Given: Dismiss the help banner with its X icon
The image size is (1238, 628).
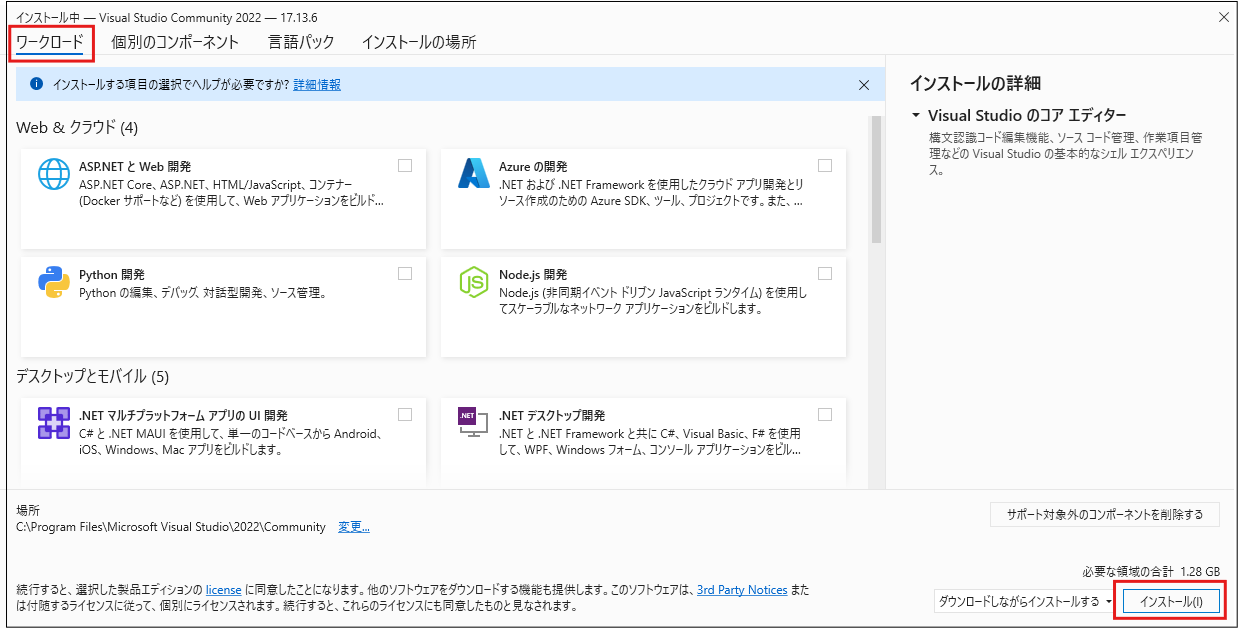Looking at the screenshot, I should coord(864,85).
